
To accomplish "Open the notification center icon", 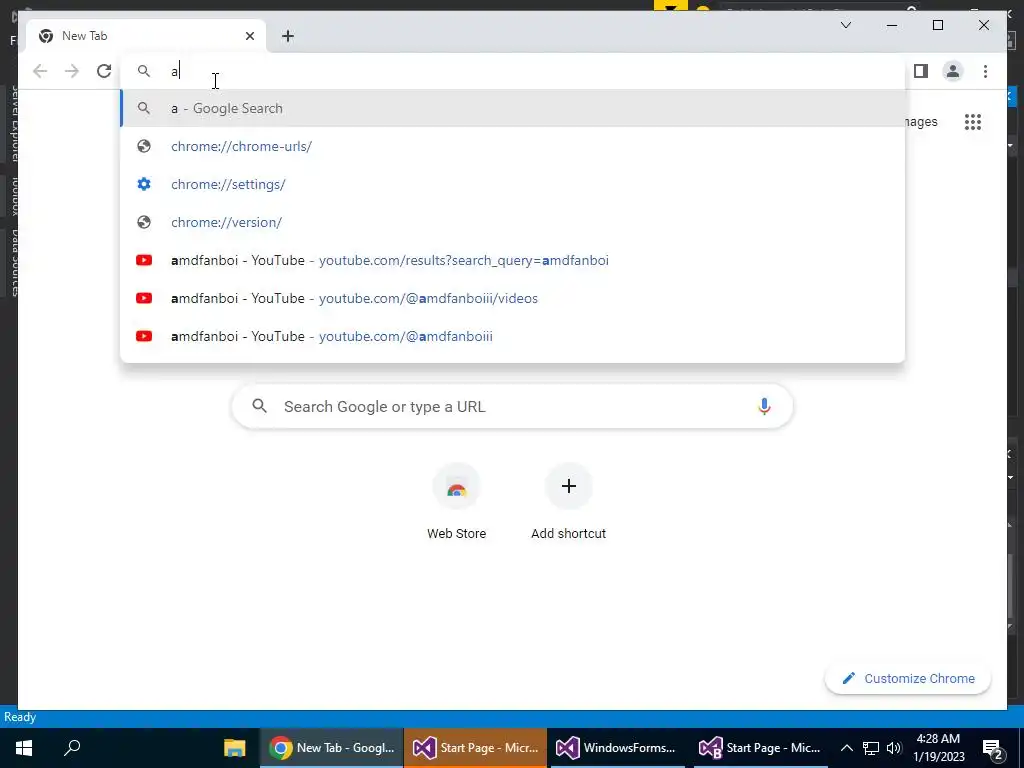I will point(993,748).
